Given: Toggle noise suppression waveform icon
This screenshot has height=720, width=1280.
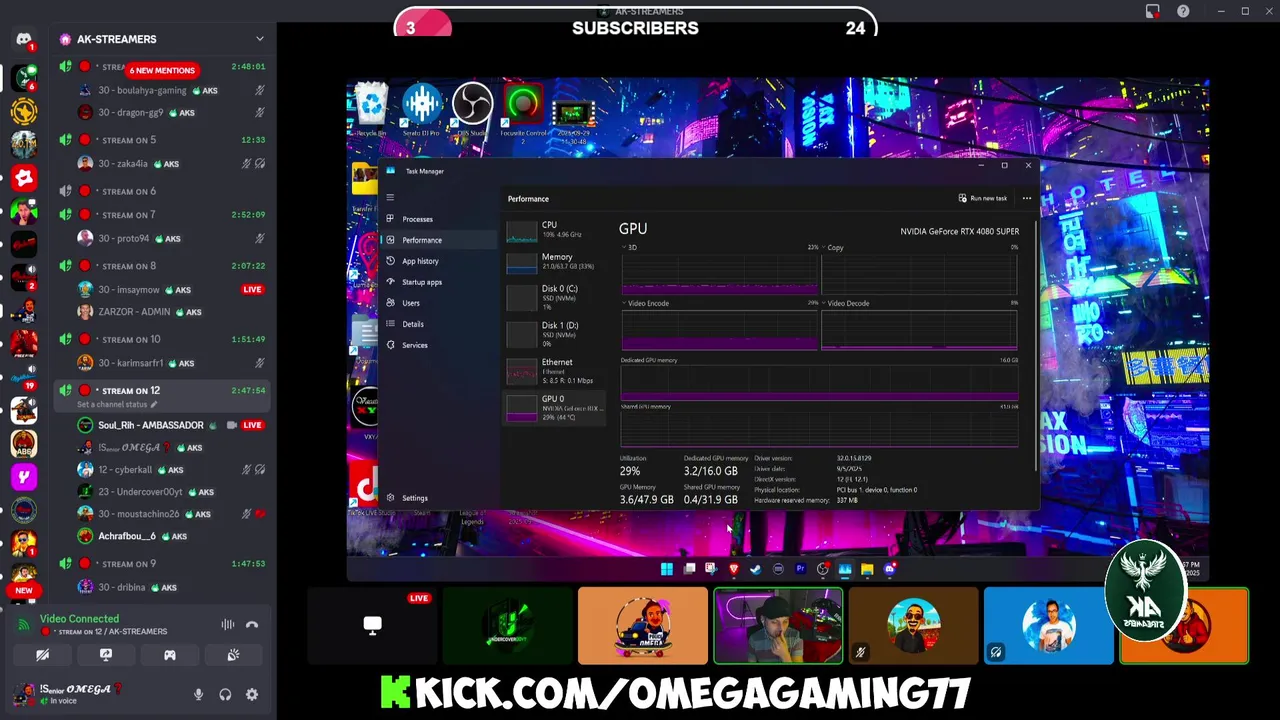Looking at the screenshot, I should [228, 625].
